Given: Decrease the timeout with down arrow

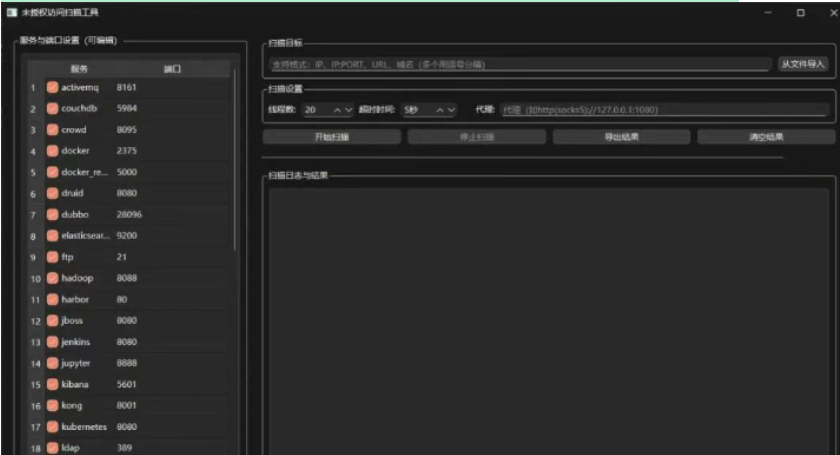Looking at the screenshot, I should [451, 110].
